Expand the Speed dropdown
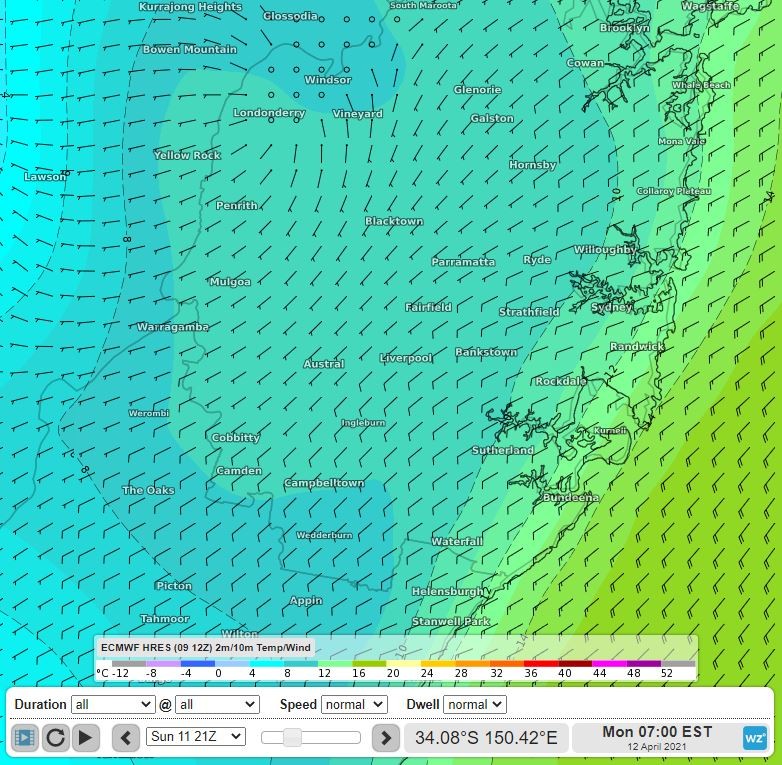Screen dimensions: 782x765 tap(353, 704)
